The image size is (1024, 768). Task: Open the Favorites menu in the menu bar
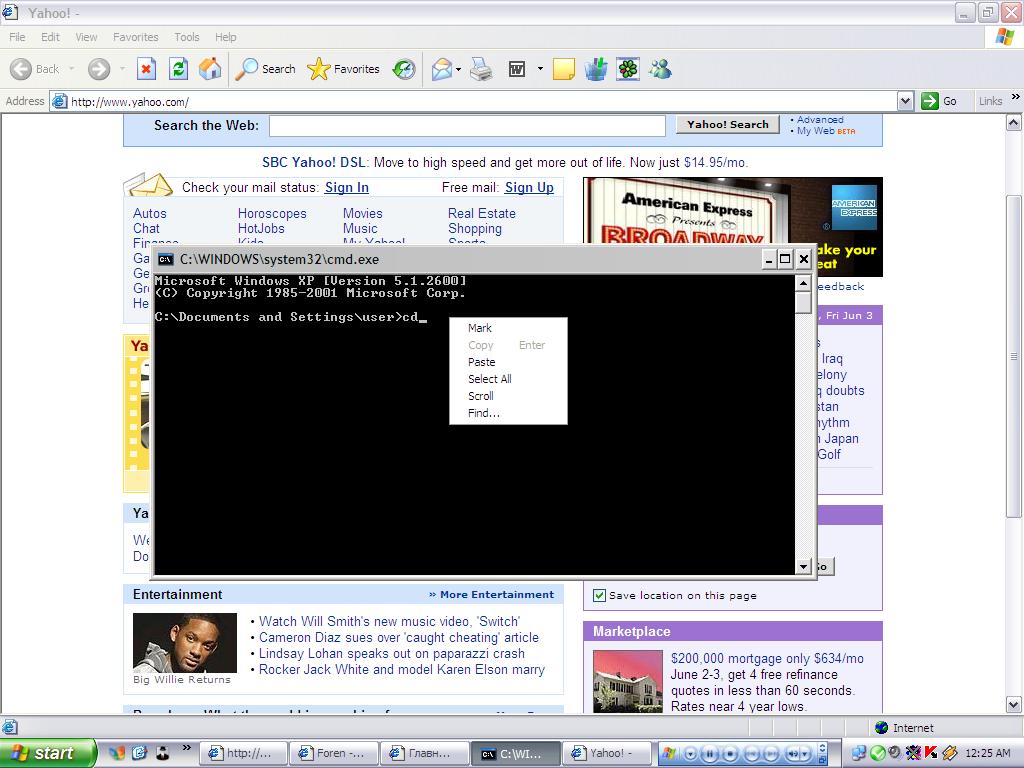click(135, 37)
